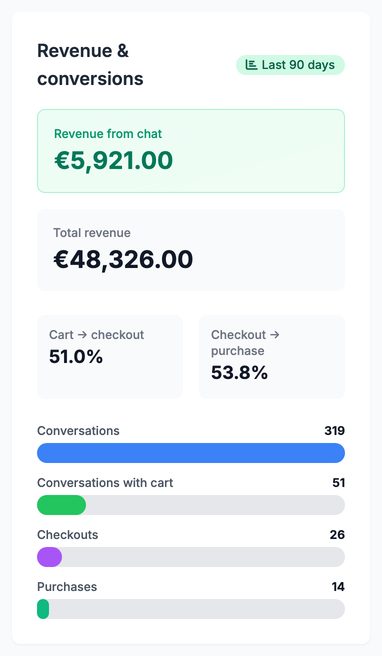Click the green Conversations with cart bar
Viewport: 382px width, 656px height.
[62, 505]
